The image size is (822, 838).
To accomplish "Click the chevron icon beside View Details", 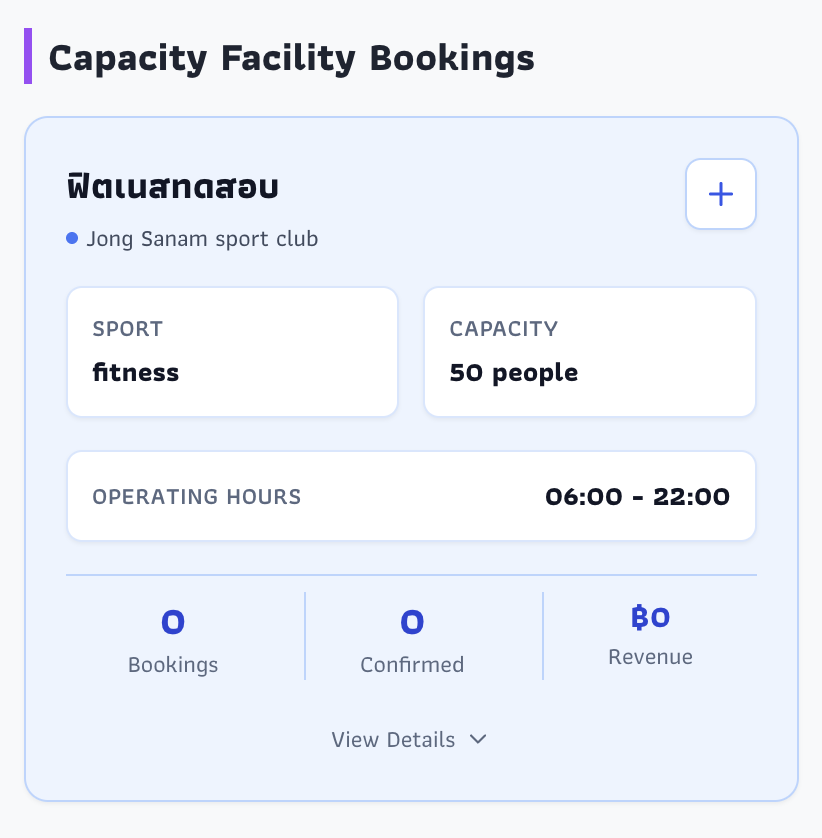I will (478, 740).
